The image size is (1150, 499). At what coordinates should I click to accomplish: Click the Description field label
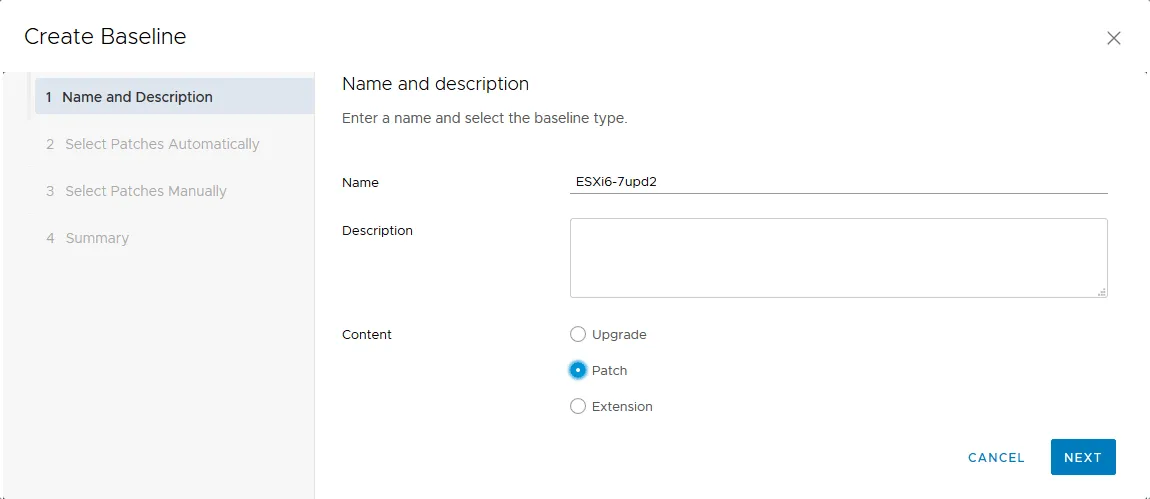point(377,231)
